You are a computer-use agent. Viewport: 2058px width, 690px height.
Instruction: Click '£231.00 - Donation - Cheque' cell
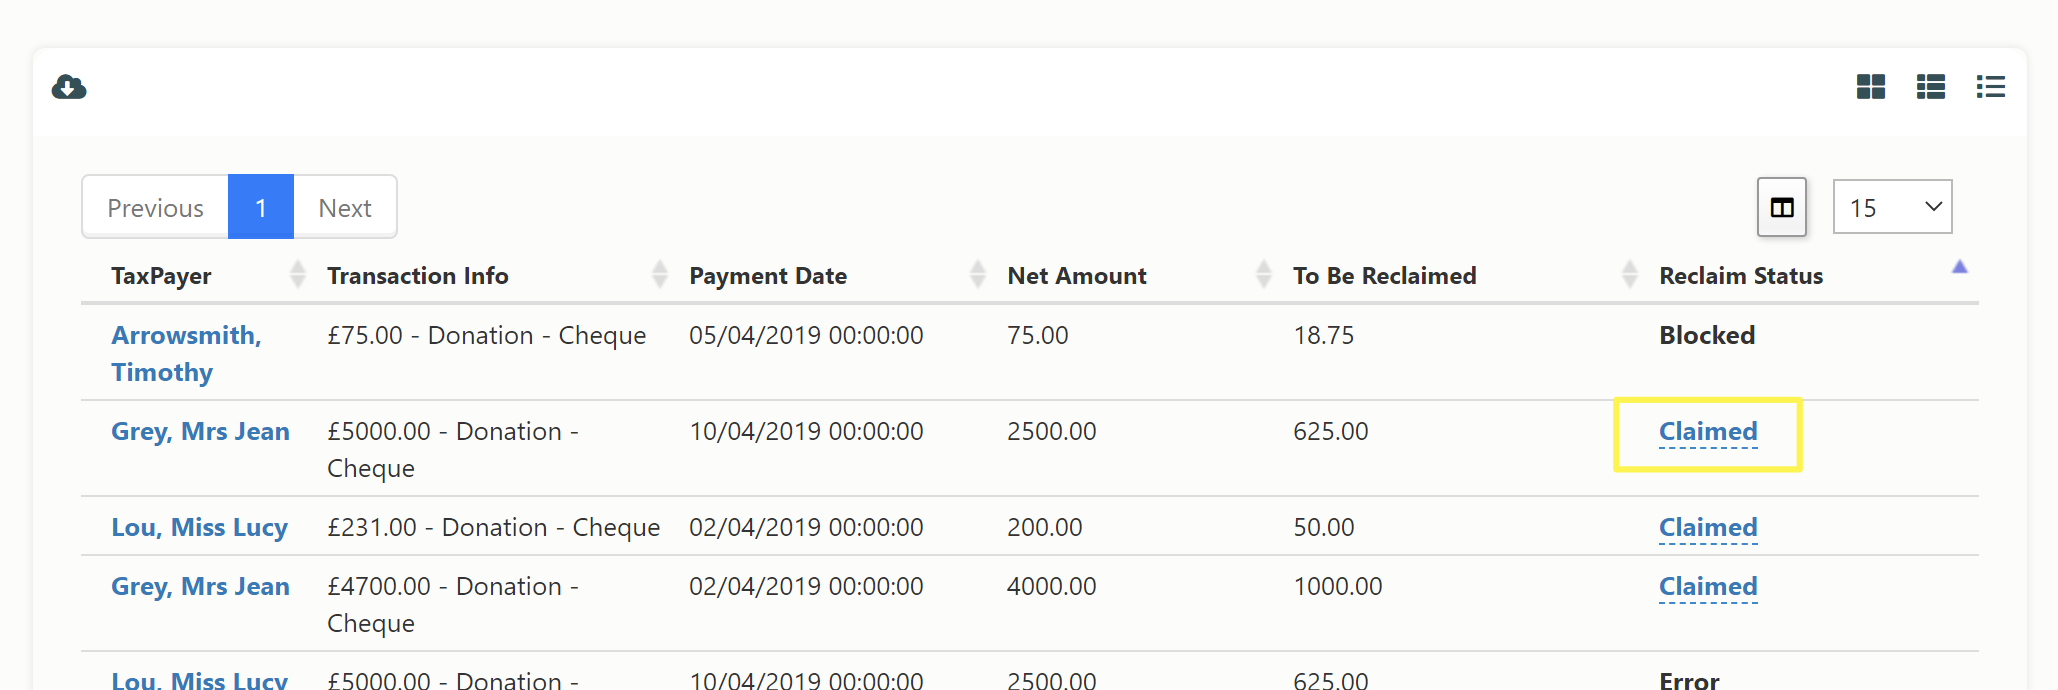[494, 528]
